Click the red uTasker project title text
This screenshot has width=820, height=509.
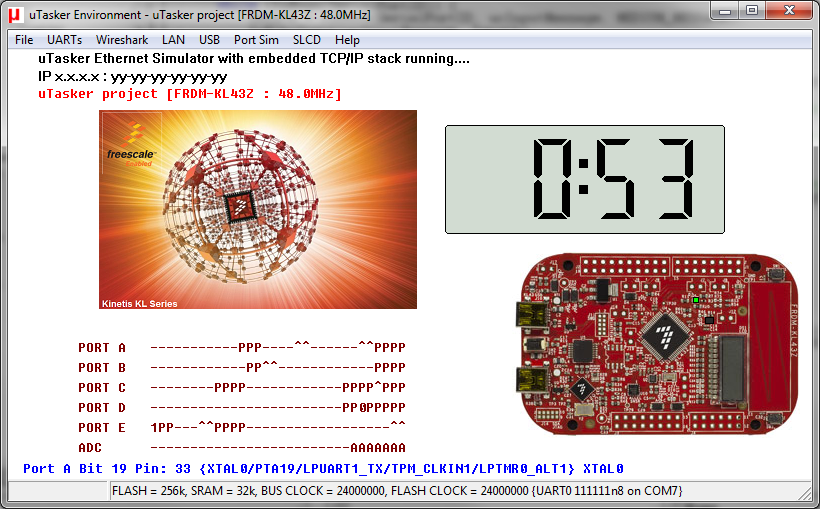click(190, 94)
